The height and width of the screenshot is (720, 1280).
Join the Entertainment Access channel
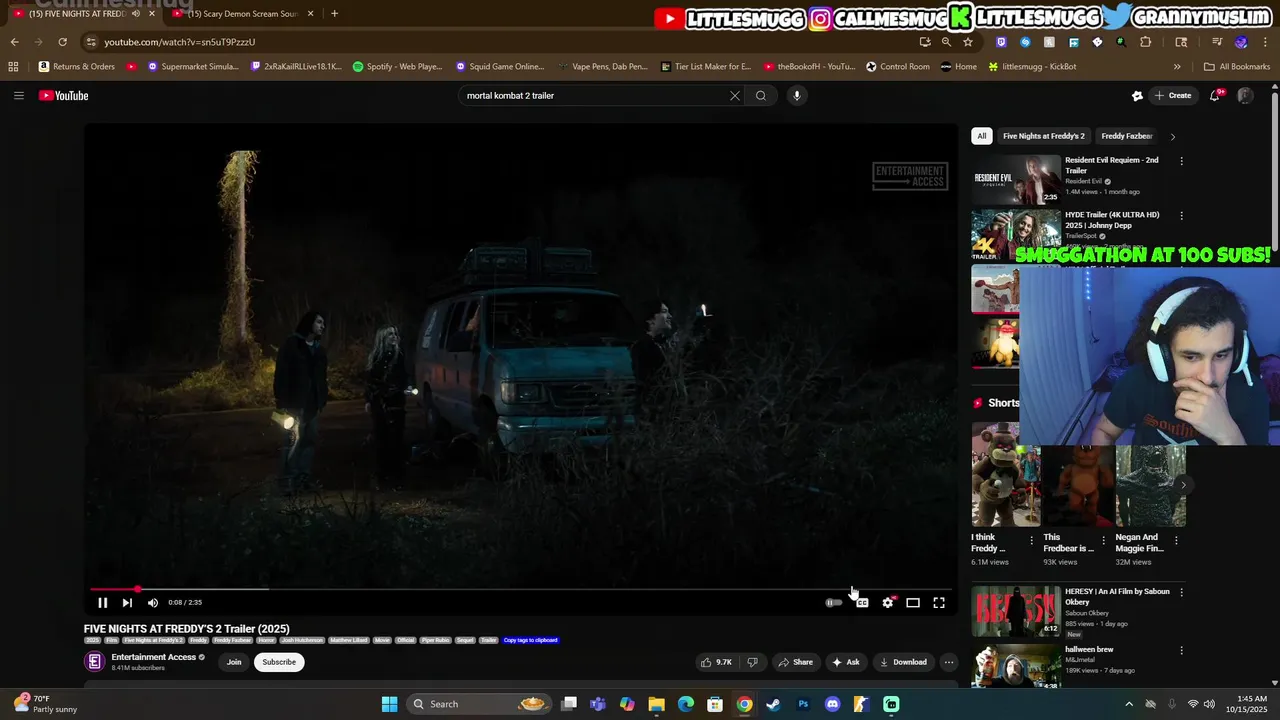(234, 662)
